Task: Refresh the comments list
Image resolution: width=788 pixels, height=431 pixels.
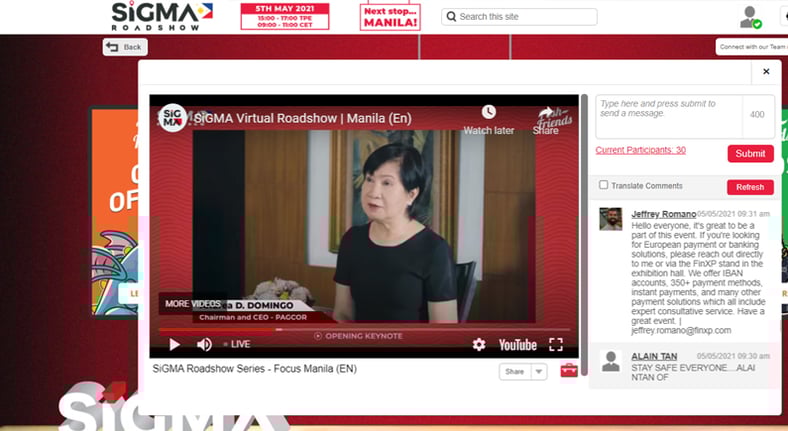Action: click(750, 187)
